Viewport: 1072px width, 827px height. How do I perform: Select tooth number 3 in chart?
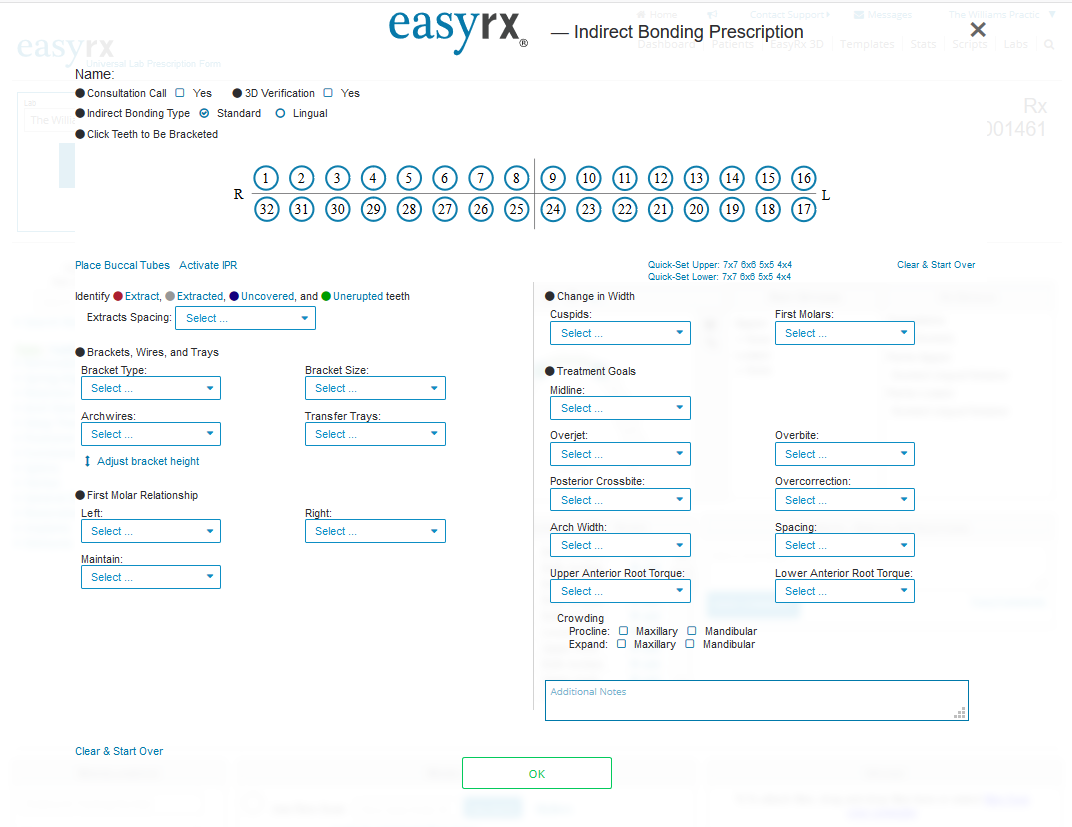coord(337,178)
